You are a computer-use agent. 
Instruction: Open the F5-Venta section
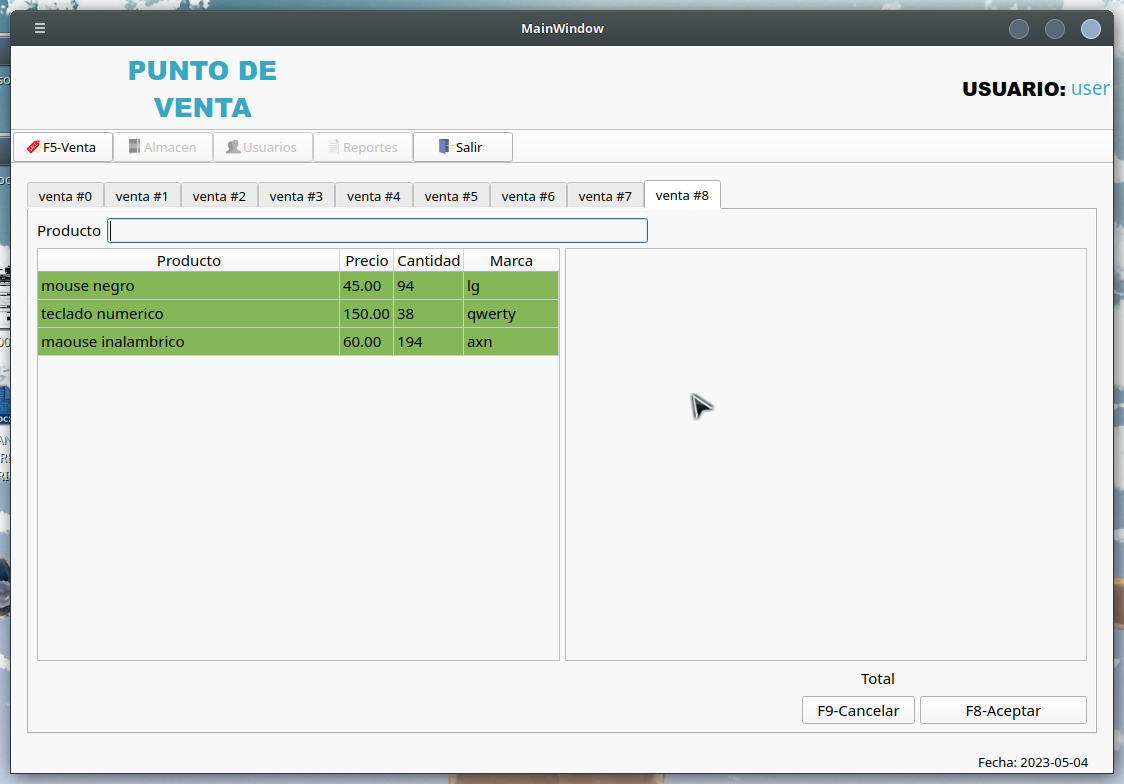pos(63,147)
